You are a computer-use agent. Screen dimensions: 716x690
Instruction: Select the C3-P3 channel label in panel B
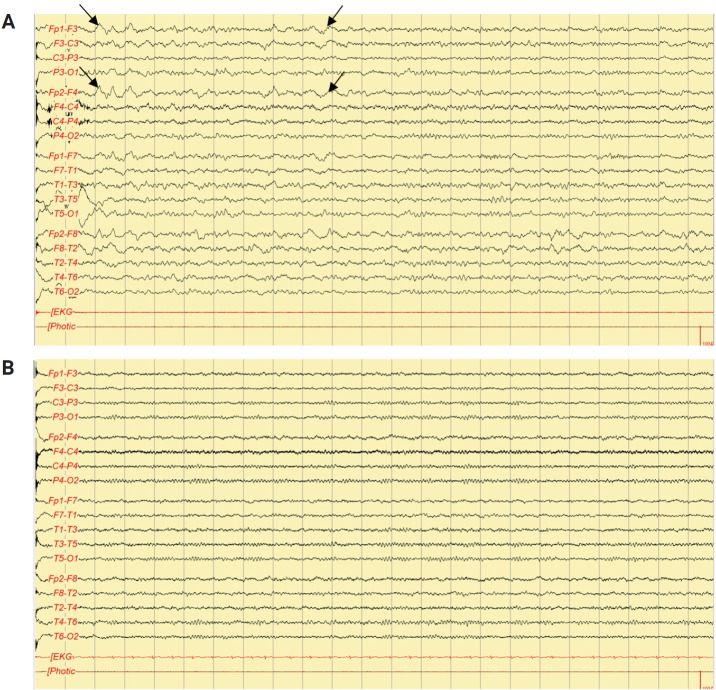click(66, 402)
